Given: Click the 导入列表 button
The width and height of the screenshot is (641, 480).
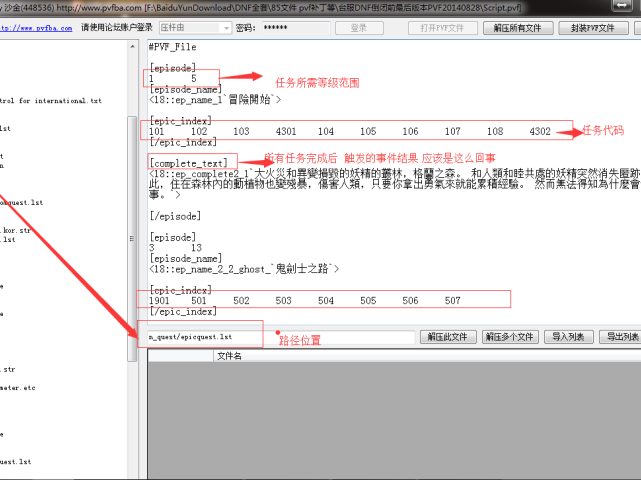Looking at the screenshot, I should (x=570, y=337).
